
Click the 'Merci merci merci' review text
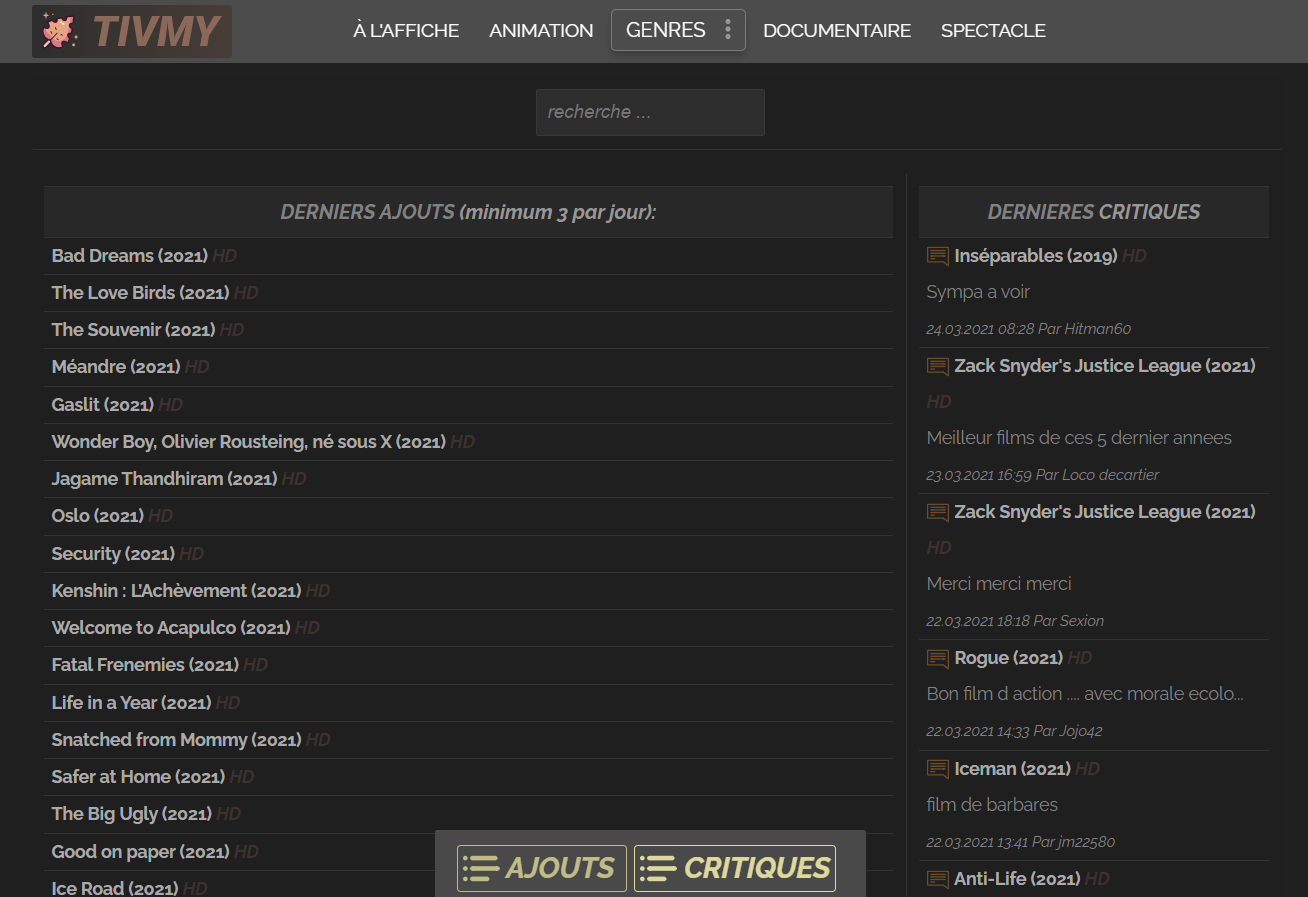pyautogui.click(x=999, y=584)
